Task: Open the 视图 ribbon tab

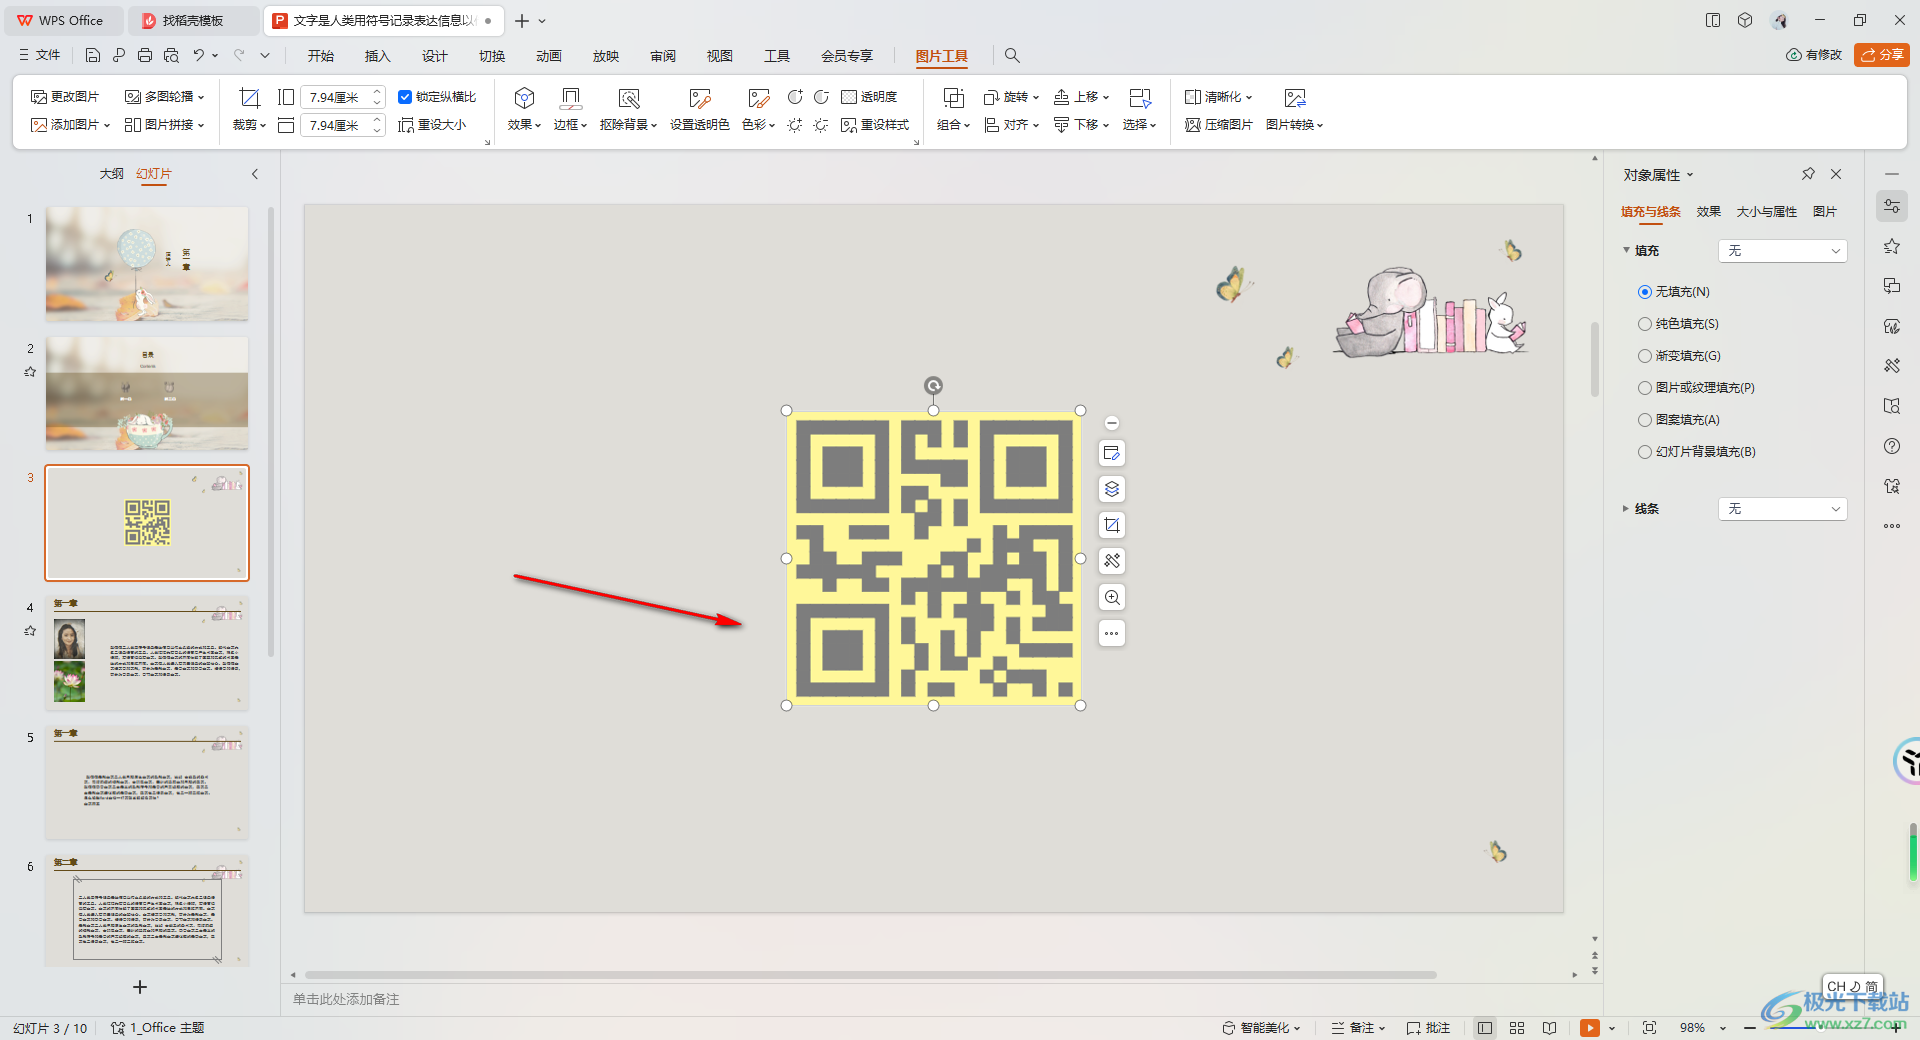Action: point(719,56)
